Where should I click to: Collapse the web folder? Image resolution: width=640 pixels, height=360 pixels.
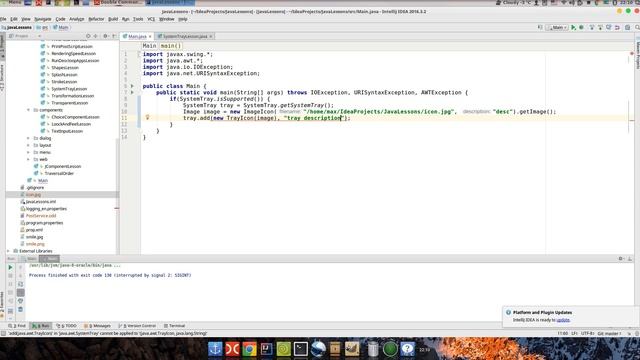click(x=28, y=159)
